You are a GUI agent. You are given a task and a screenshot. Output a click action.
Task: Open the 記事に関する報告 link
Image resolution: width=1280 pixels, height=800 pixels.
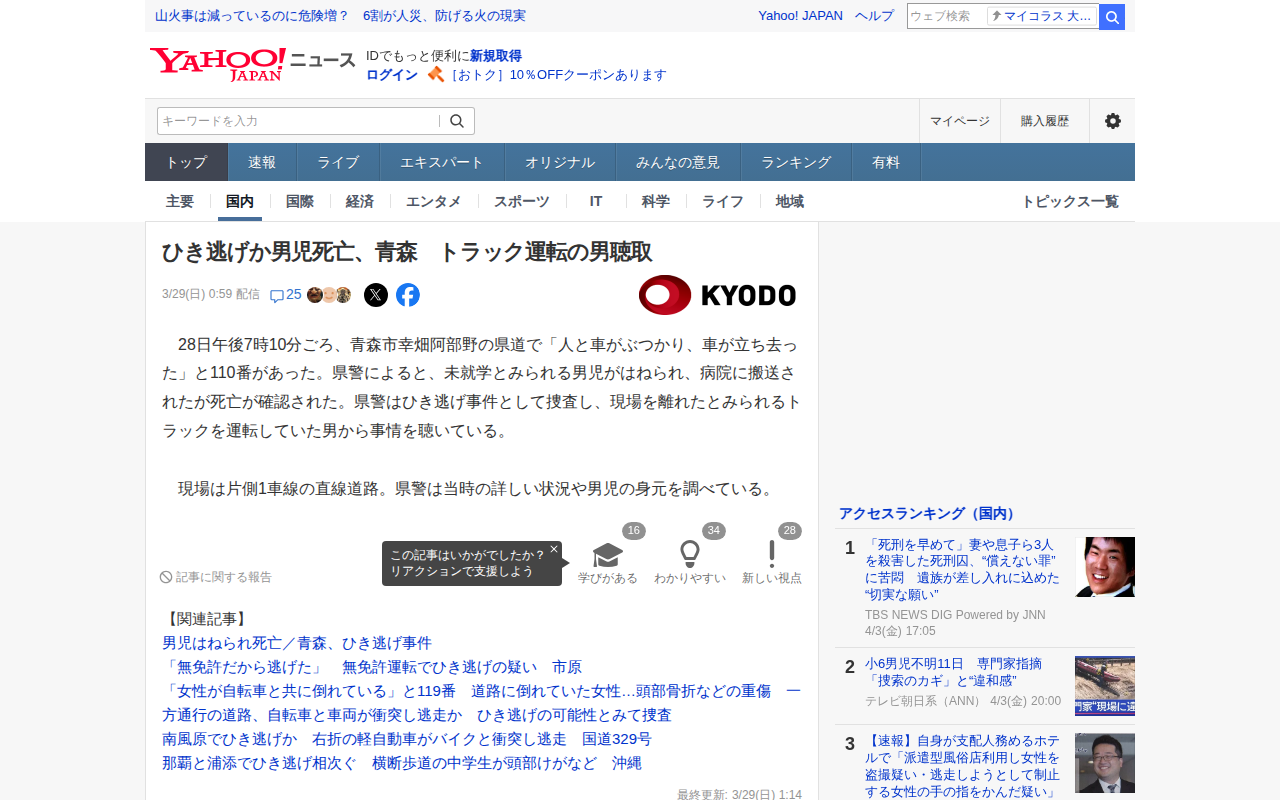[x=216, y=577]
